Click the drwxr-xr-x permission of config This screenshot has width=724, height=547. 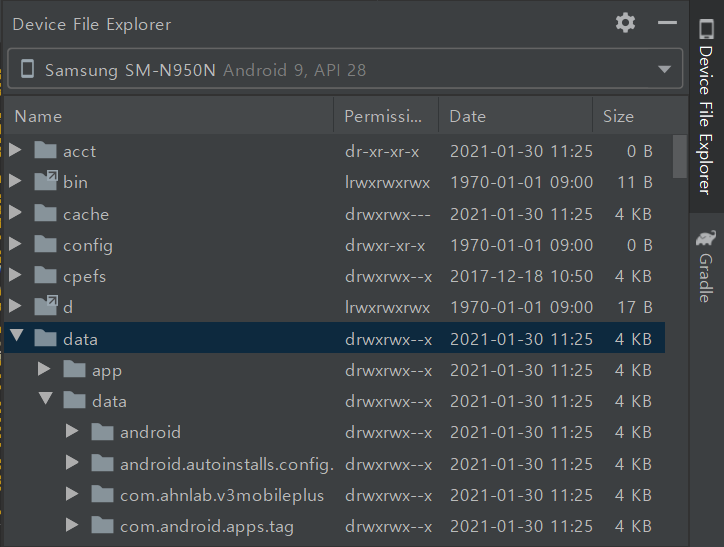[385, 246]
